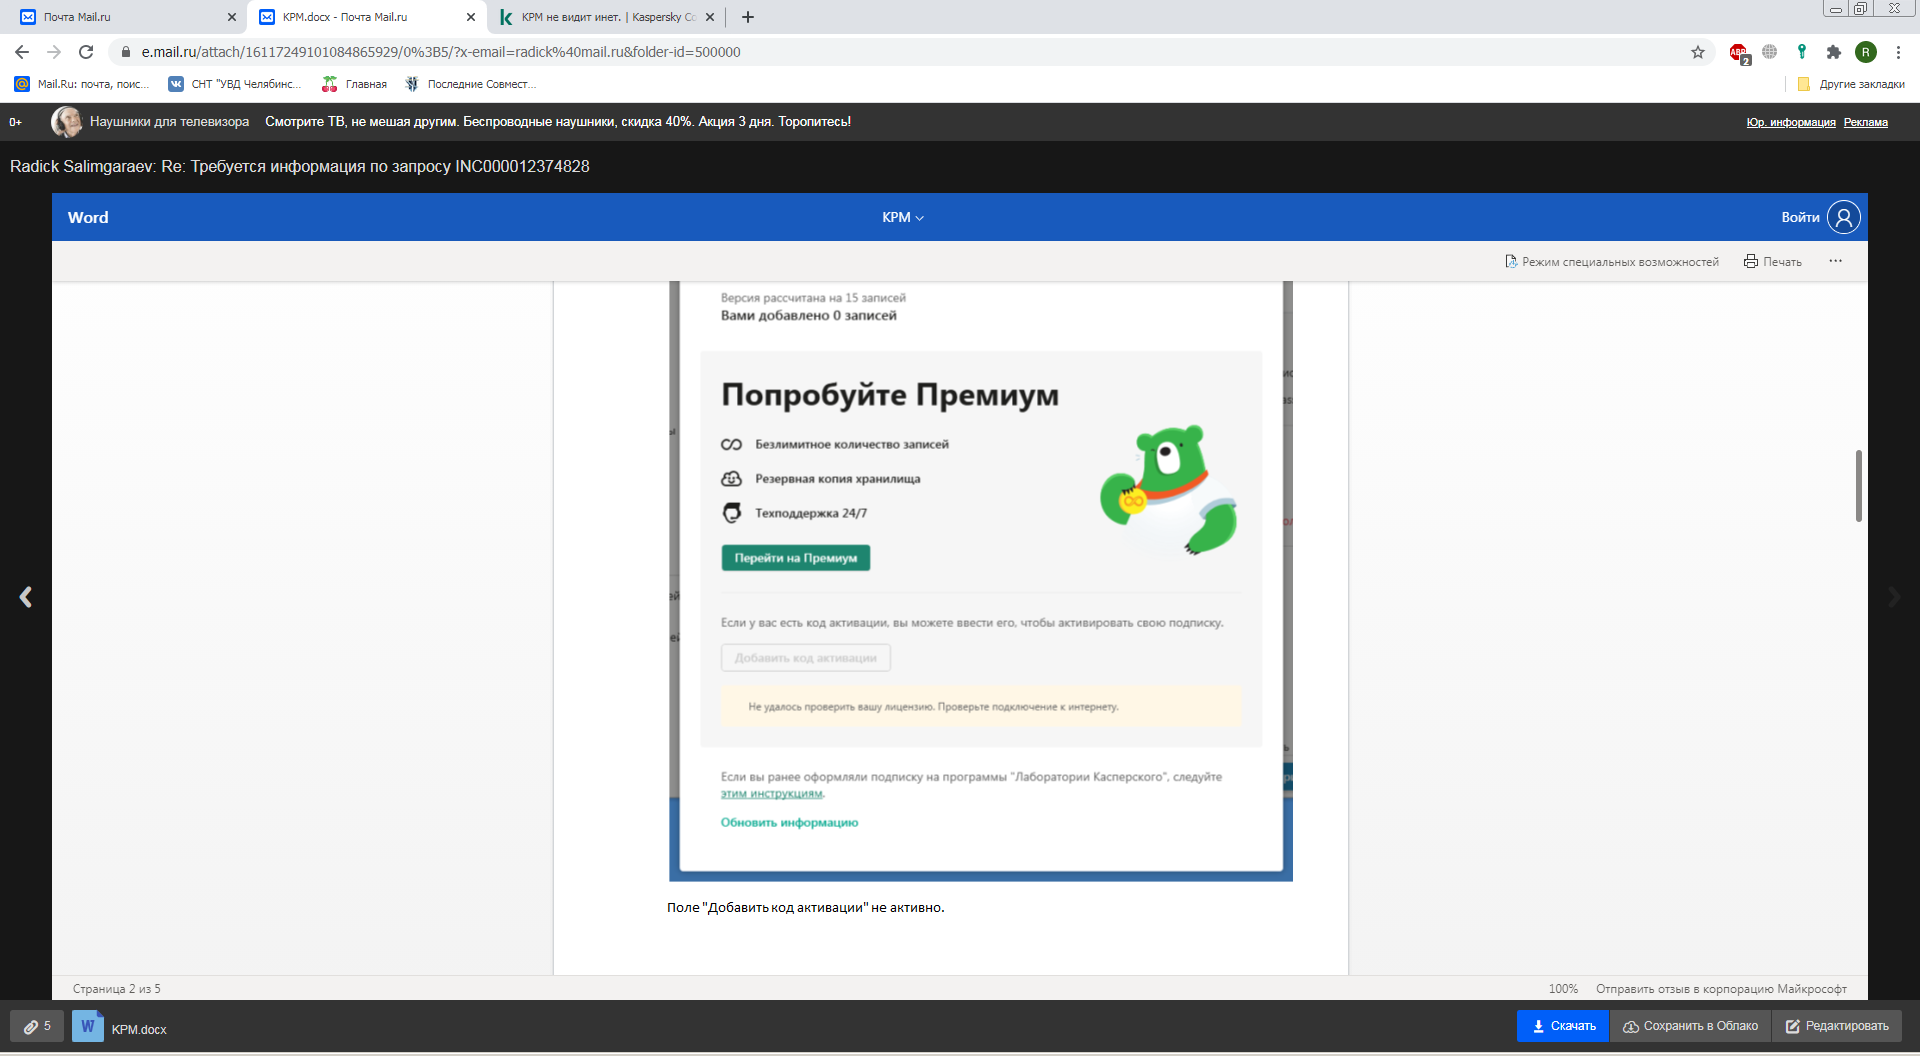Click the address bar URL
1920x1056 pixels.
coord(441,52)
